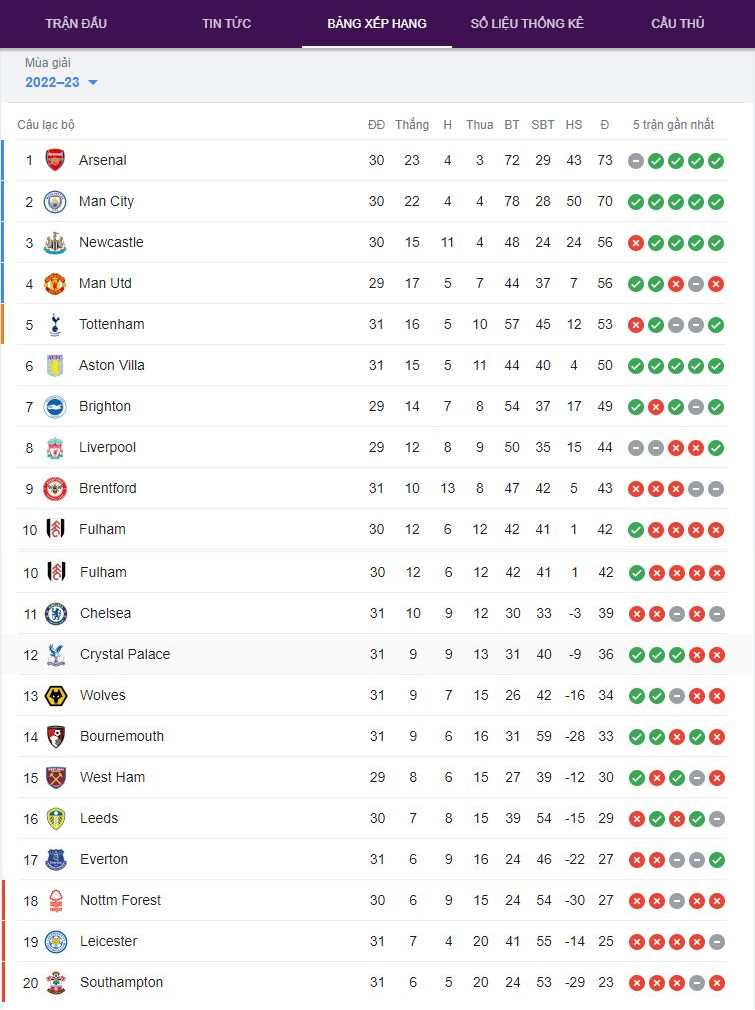Click Southampton's most recent match result icon
Image resolution: width=755 pixels, height=1010 pixels.
[x=716, y=982]
